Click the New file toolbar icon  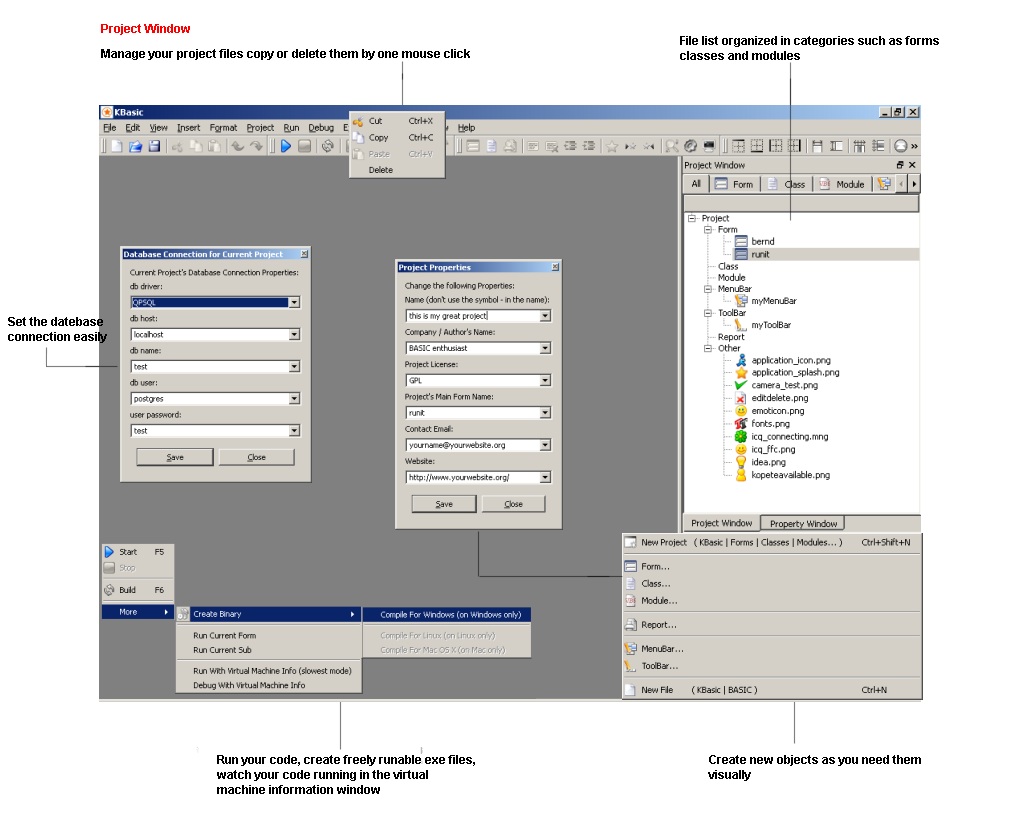[117, 146]
